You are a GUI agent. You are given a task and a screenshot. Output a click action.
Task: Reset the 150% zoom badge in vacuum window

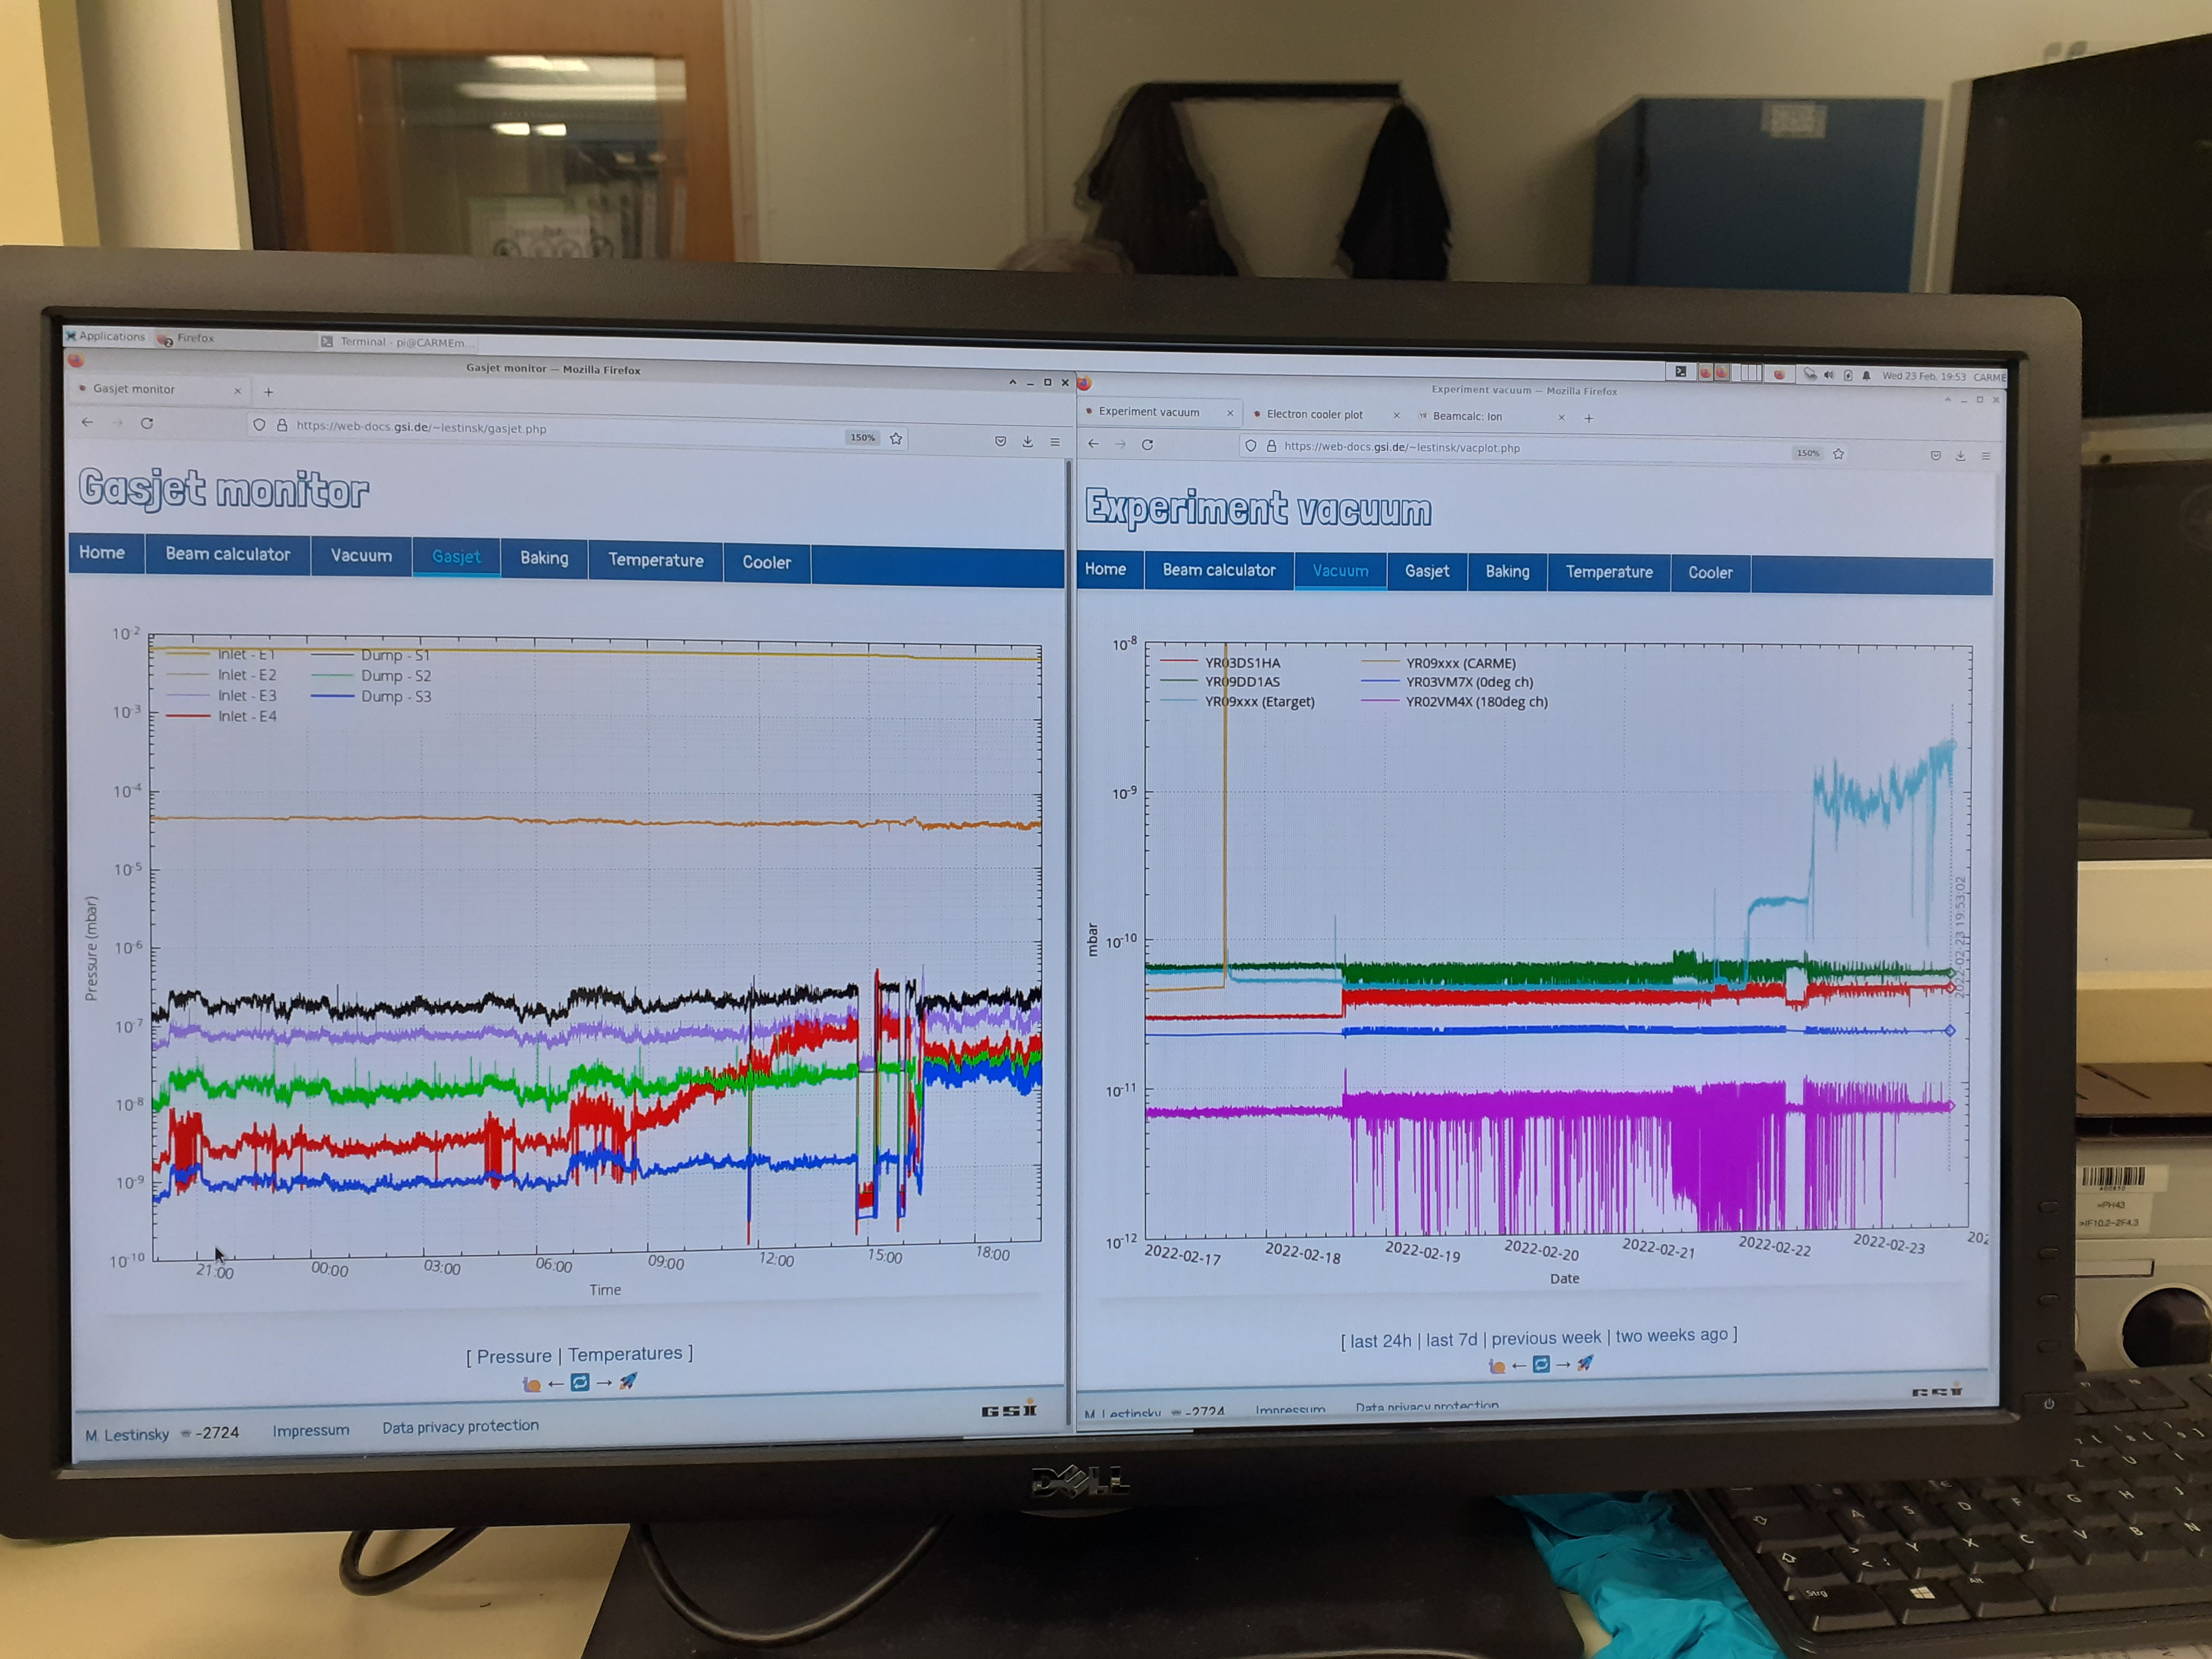tap(1807, 453)
